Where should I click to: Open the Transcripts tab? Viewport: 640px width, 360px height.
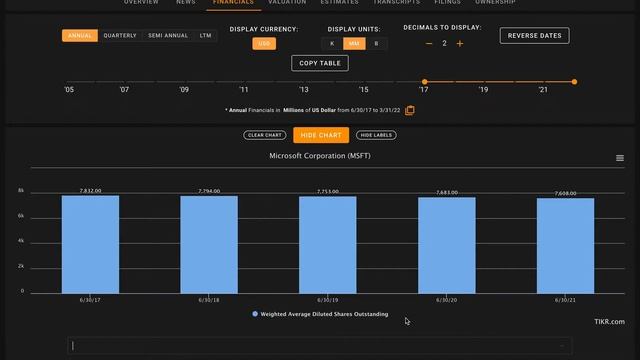click(x=396, y=2)
